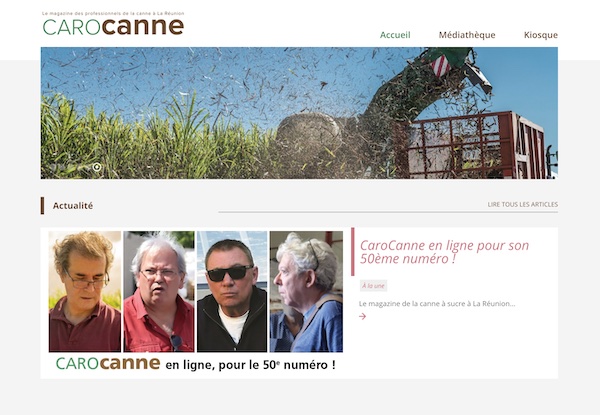Click the red trailer in the banner photo
Viewport: 600px width, 415px height.
pos(476,145)
